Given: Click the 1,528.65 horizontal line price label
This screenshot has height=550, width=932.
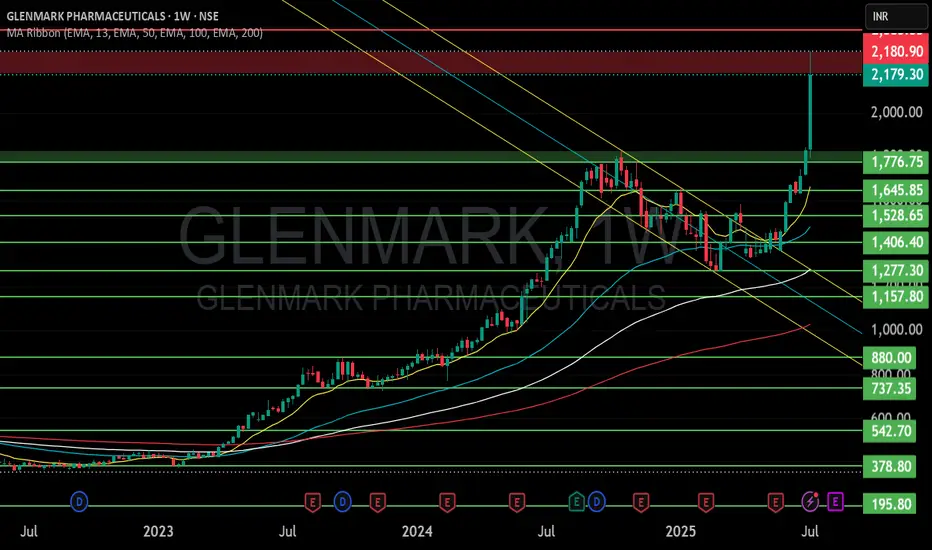Looking at the screenshot, I should click(896, 215).
